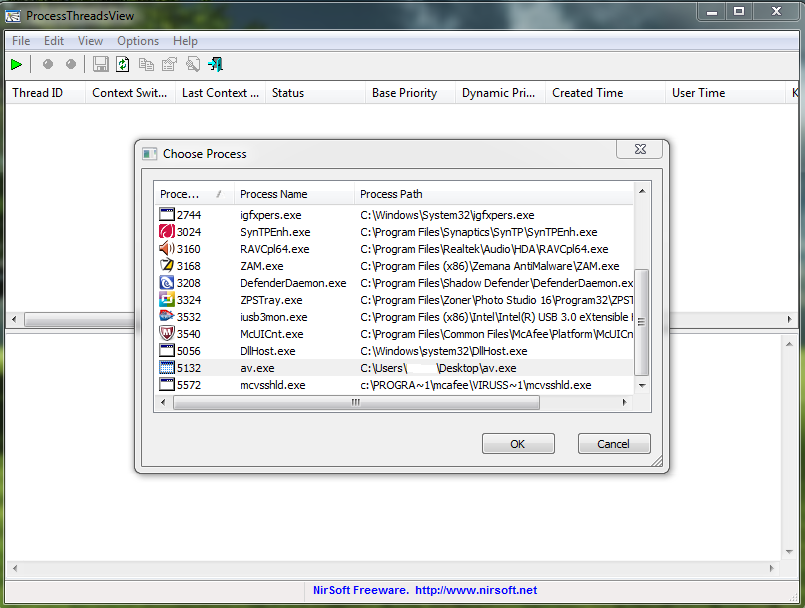Image resolution: width=805 pixels, height=608 pixels.
Task: Click the McUICnt.exe McAfee shield icon
Action: pos(167,333)
